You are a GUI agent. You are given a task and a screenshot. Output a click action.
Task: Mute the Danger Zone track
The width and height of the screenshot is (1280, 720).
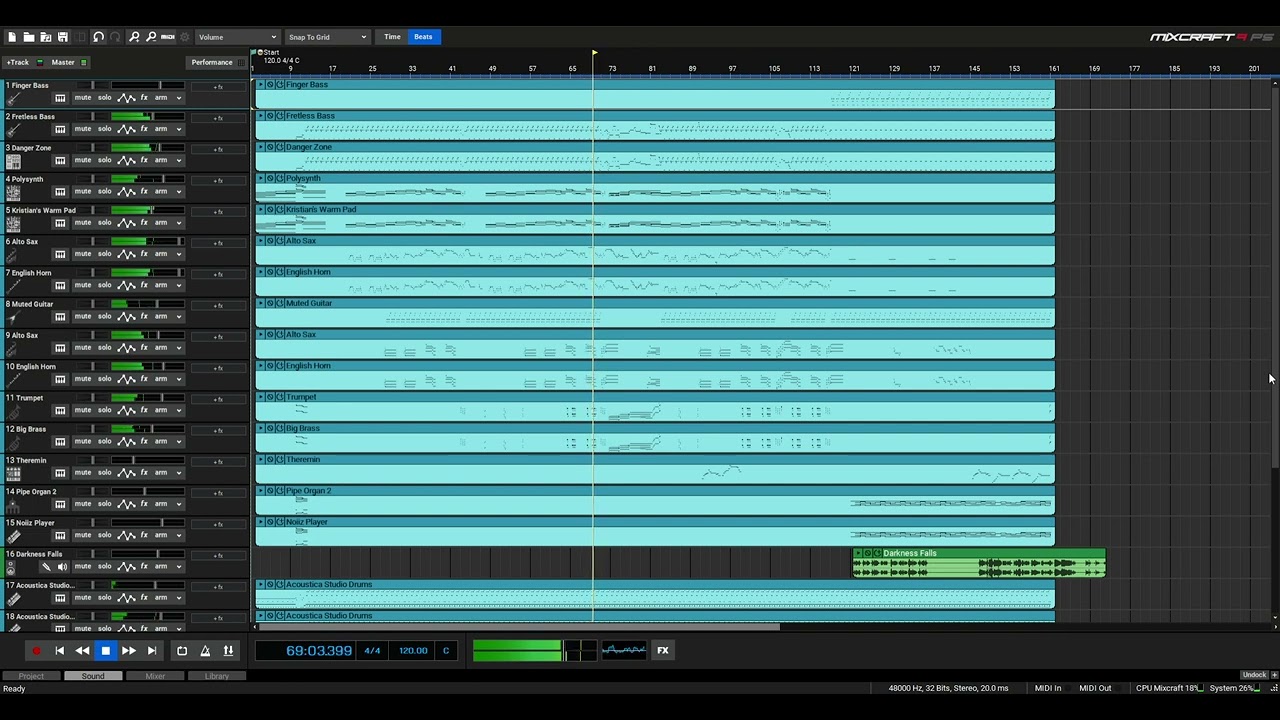[83, 160]
